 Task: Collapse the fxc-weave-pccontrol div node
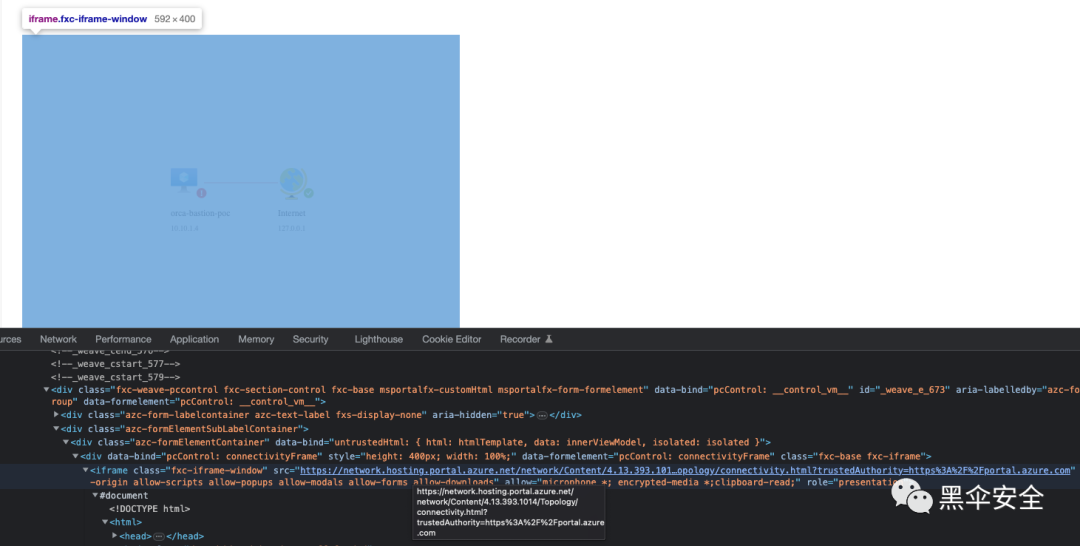[47, 390]
